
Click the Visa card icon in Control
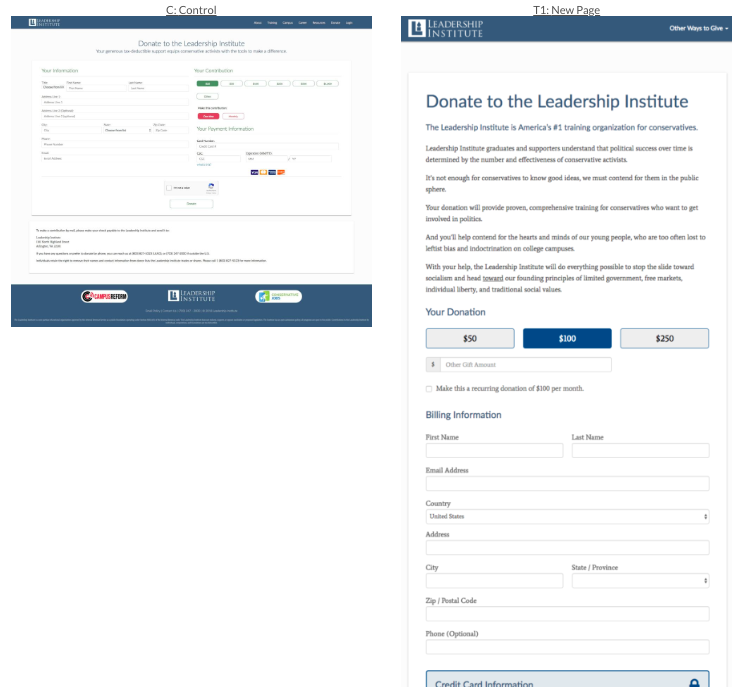click(254, 172)
